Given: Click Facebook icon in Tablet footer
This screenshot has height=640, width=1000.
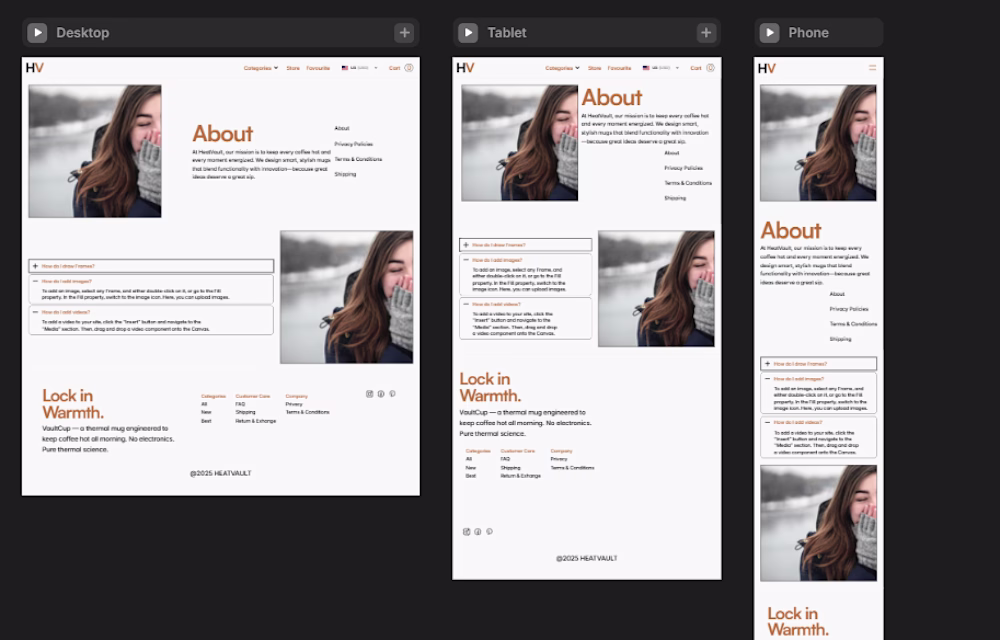Looking at the screenshot, I should coord(478,532).
